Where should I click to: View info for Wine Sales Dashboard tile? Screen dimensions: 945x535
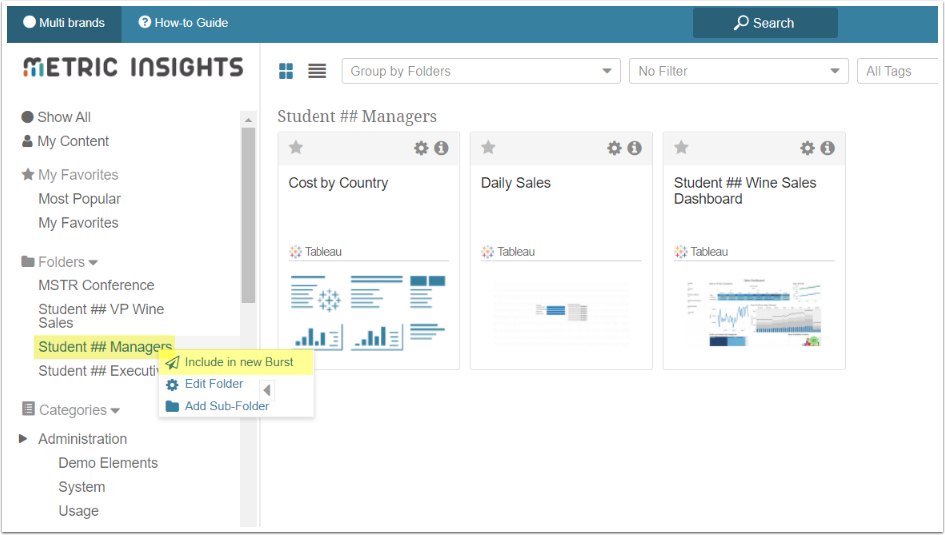(827, 148)
